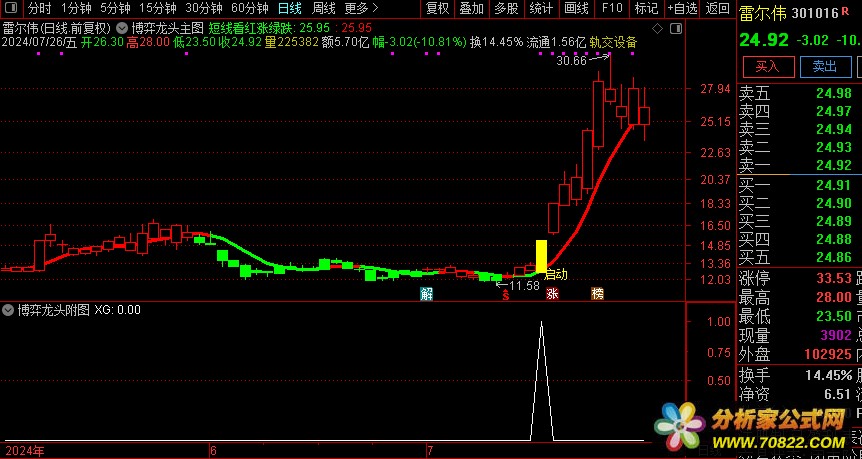Screen dimensions: 862x459
Task: Click the 轨交设备 sector label
Action: [x=613, y=42]
